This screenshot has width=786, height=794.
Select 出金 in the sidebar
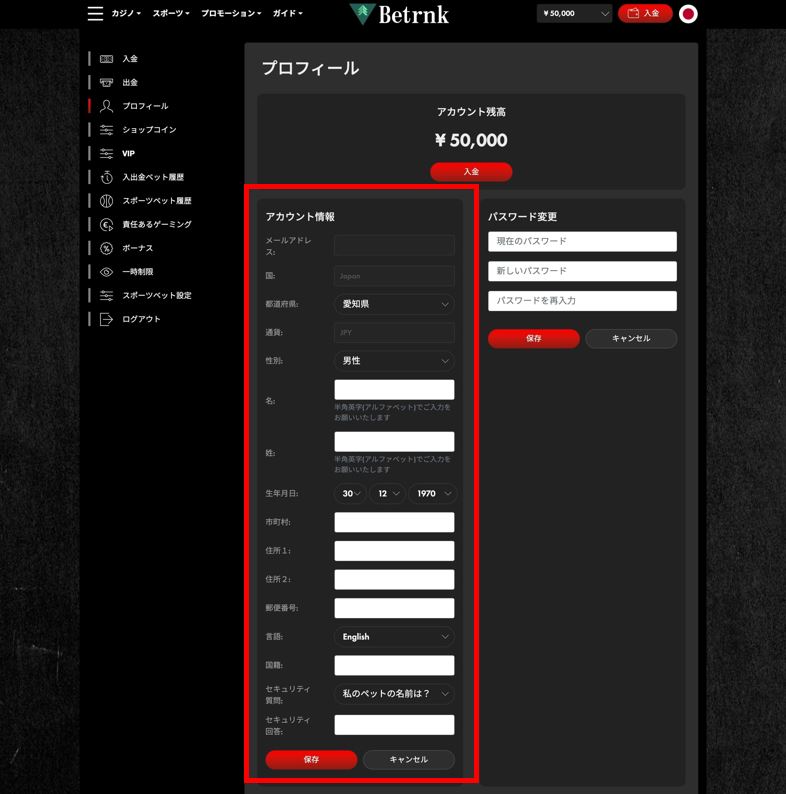(130, 83)
